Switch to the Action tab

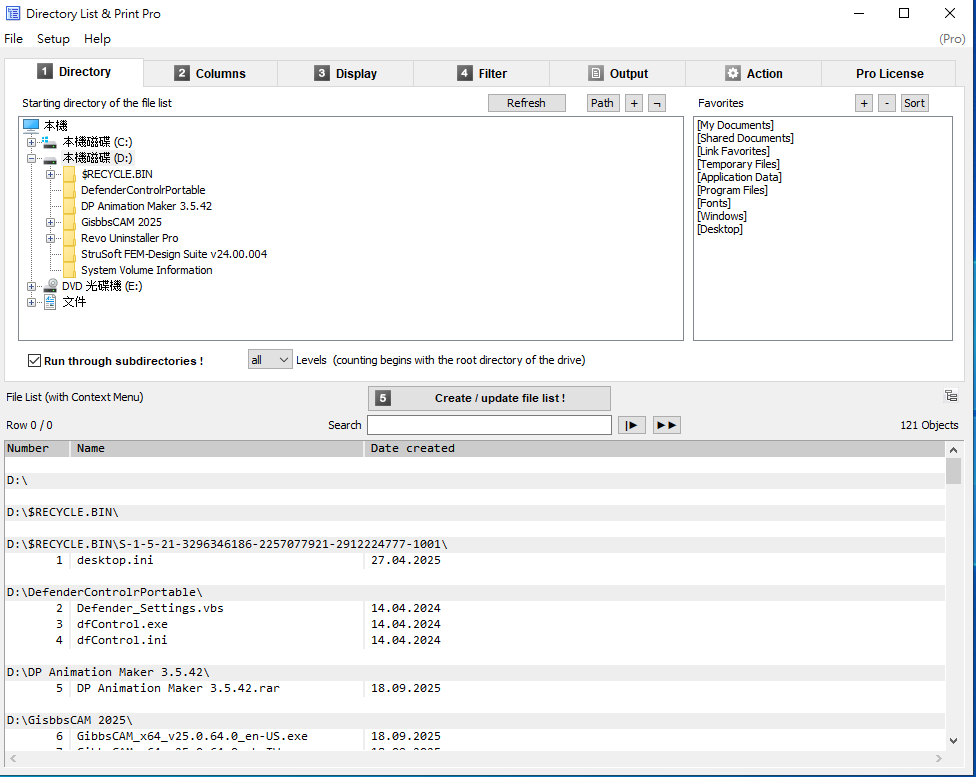[753, 73]
